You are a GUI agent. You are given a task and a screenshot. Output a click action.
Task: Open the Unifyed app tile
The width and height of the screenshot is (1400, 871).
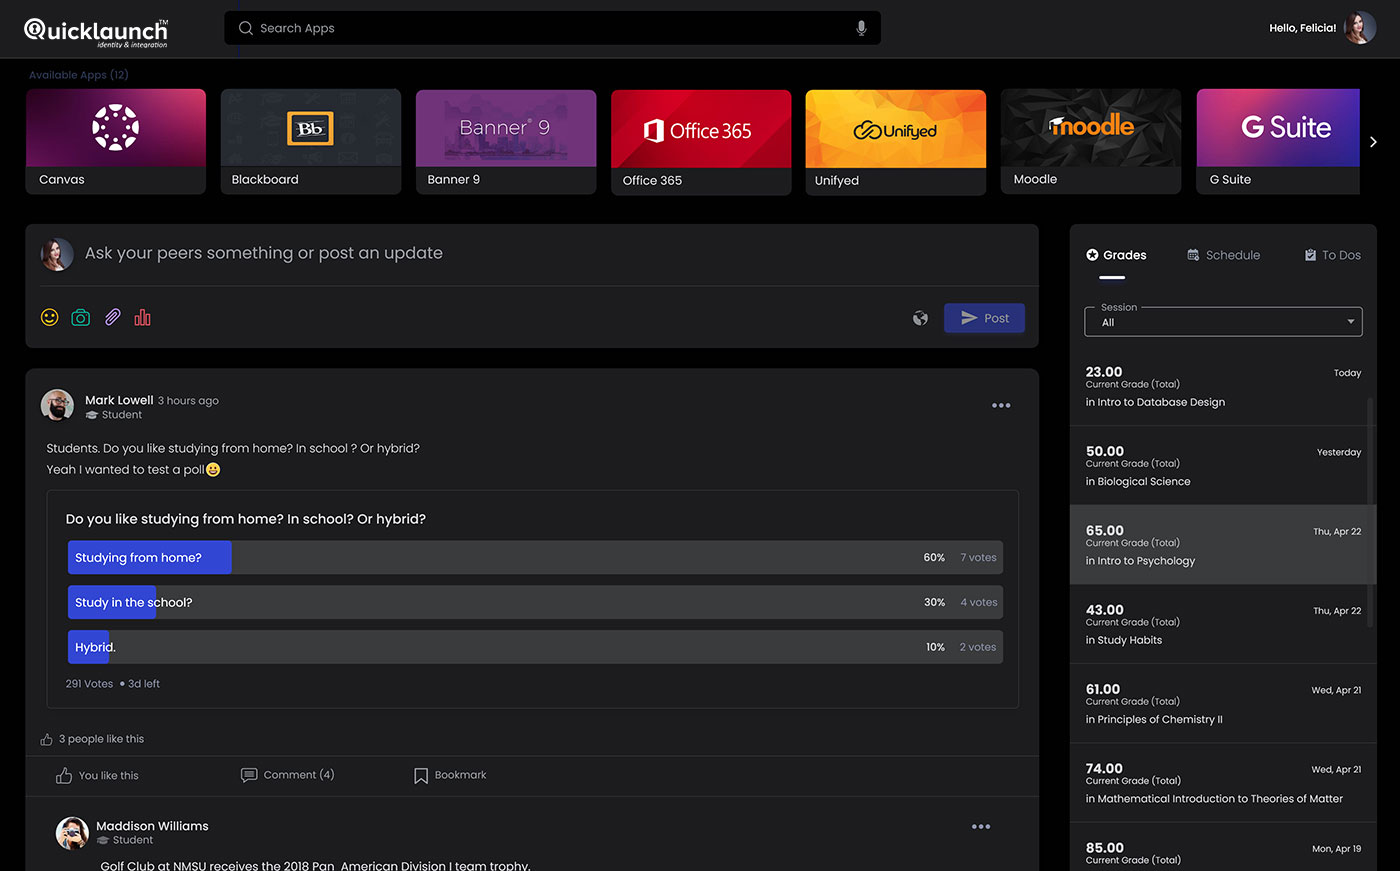coord(896,142)
